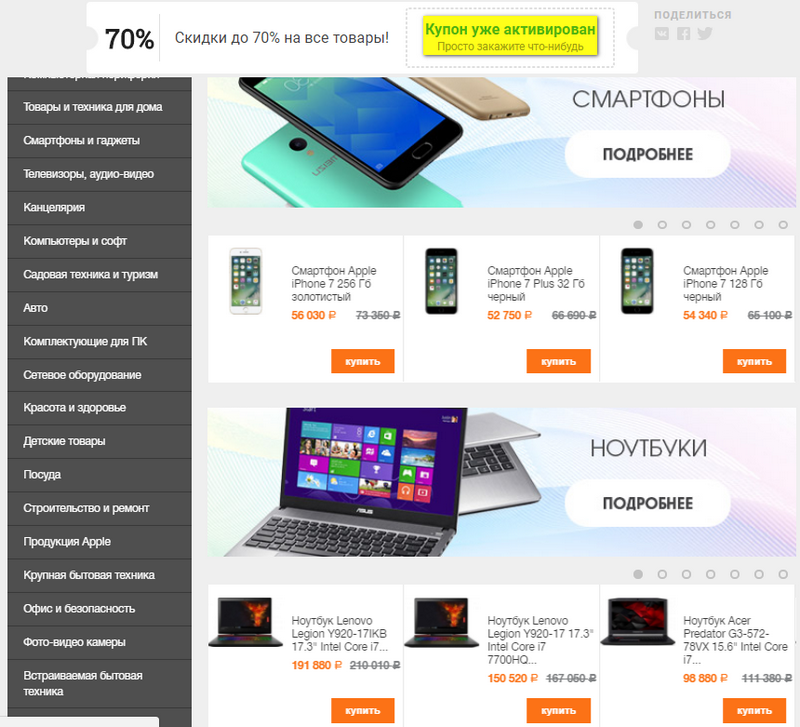Viewport: 800px width, 727px height.
Task: Open the gold iPhone 7 256 Гб thumbnail
Action: pyautogui.click(x=245, y=281)
